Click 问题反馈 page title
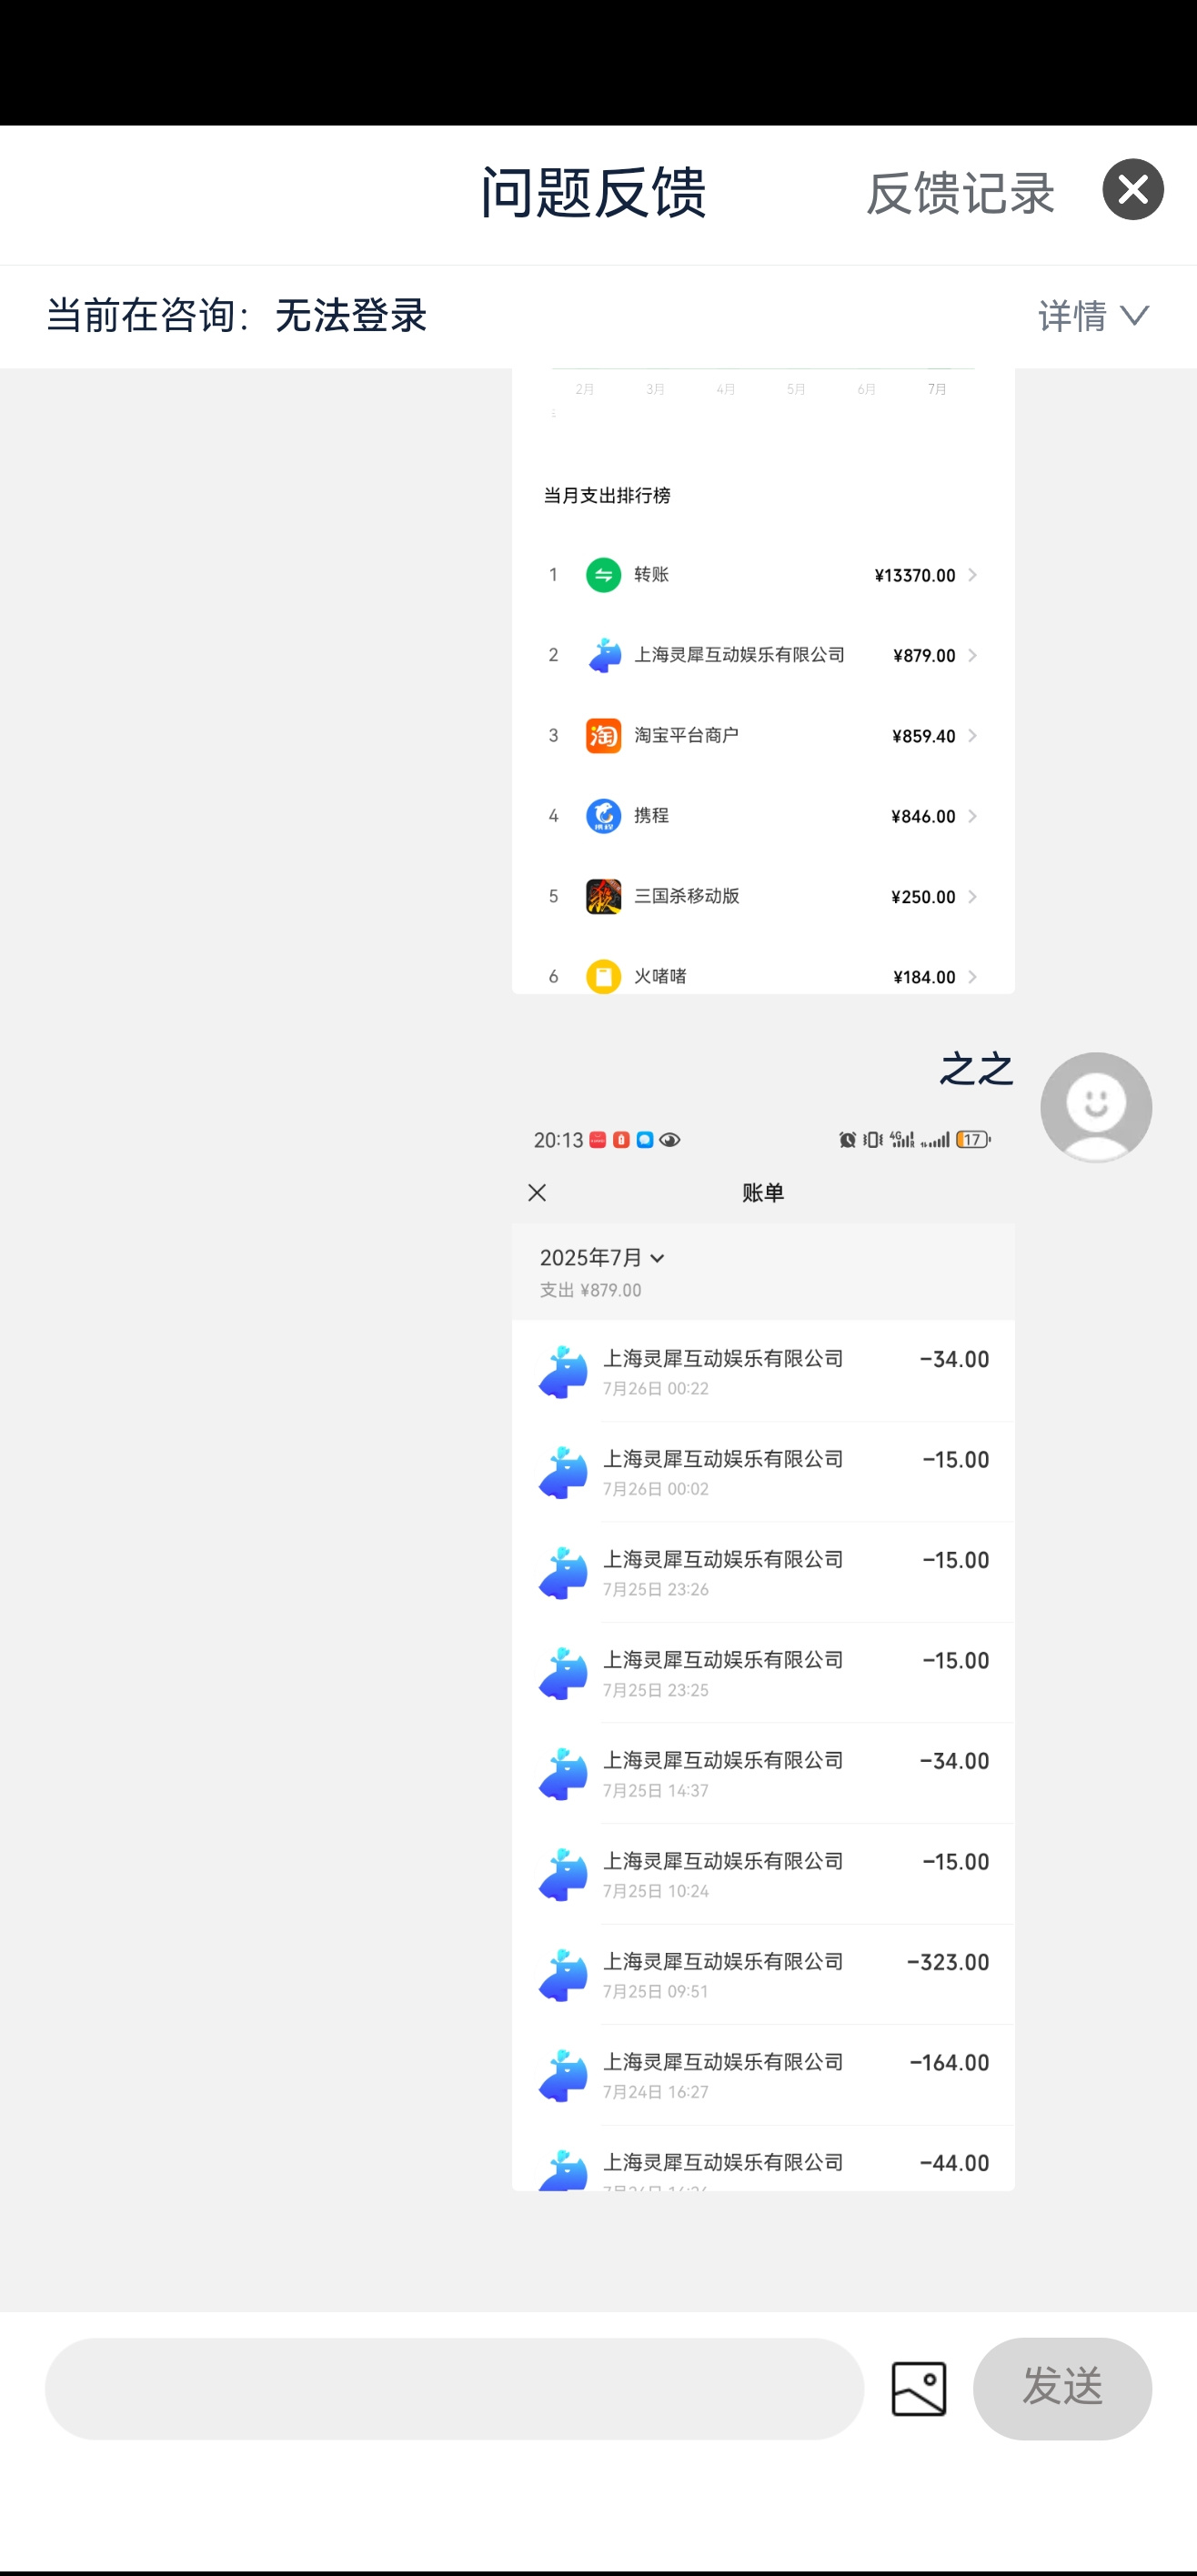 (594, 192)
